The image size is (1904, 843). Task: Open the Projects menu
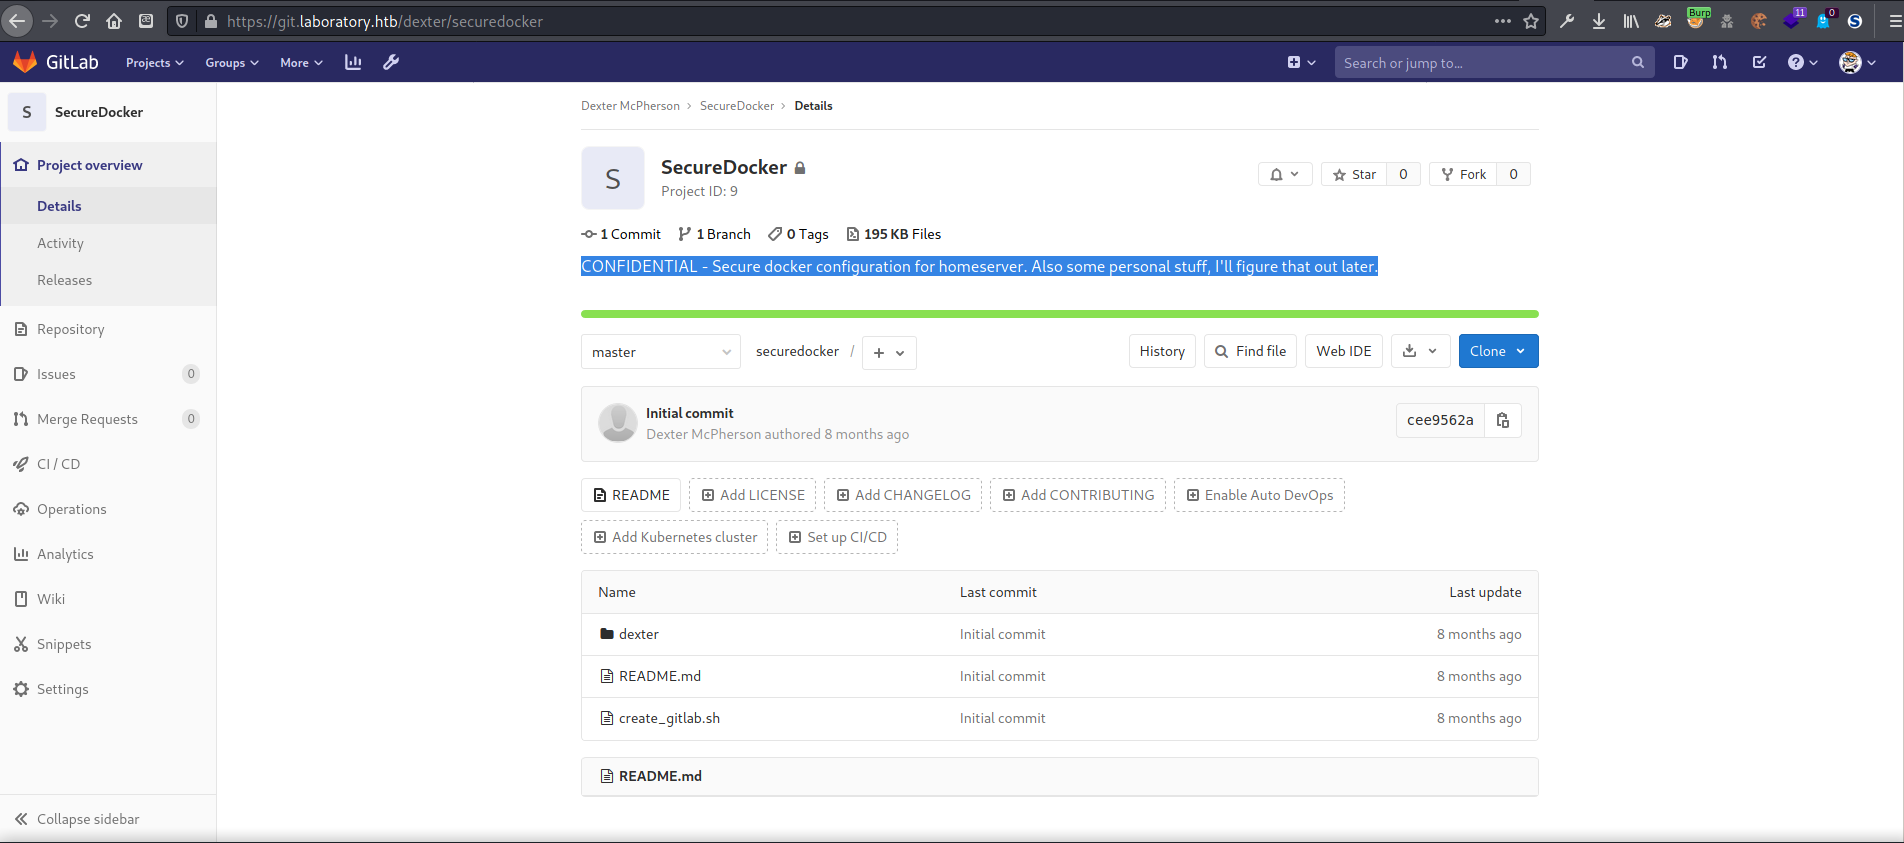154,63
